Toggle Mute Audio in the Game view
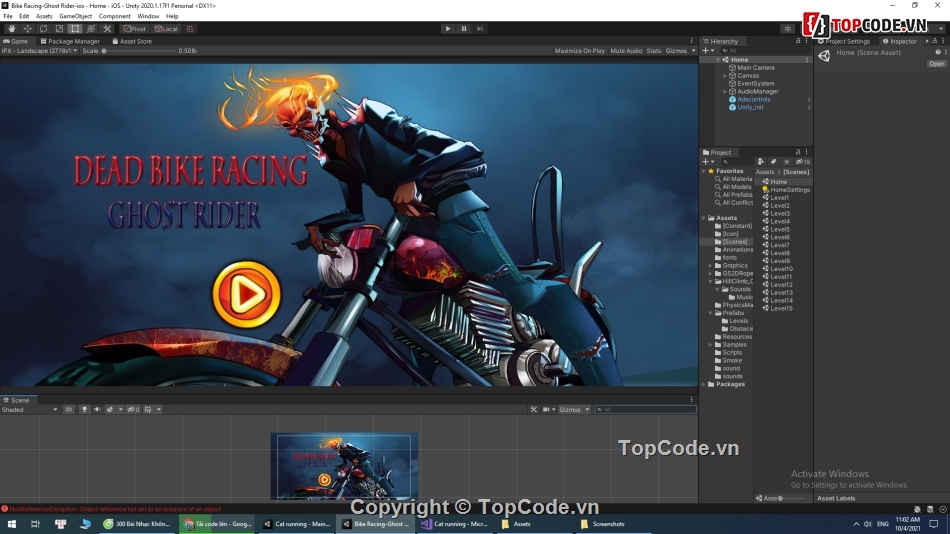This screenshot has width=950, height=534. pyautogui.click(x=626, y=51)
